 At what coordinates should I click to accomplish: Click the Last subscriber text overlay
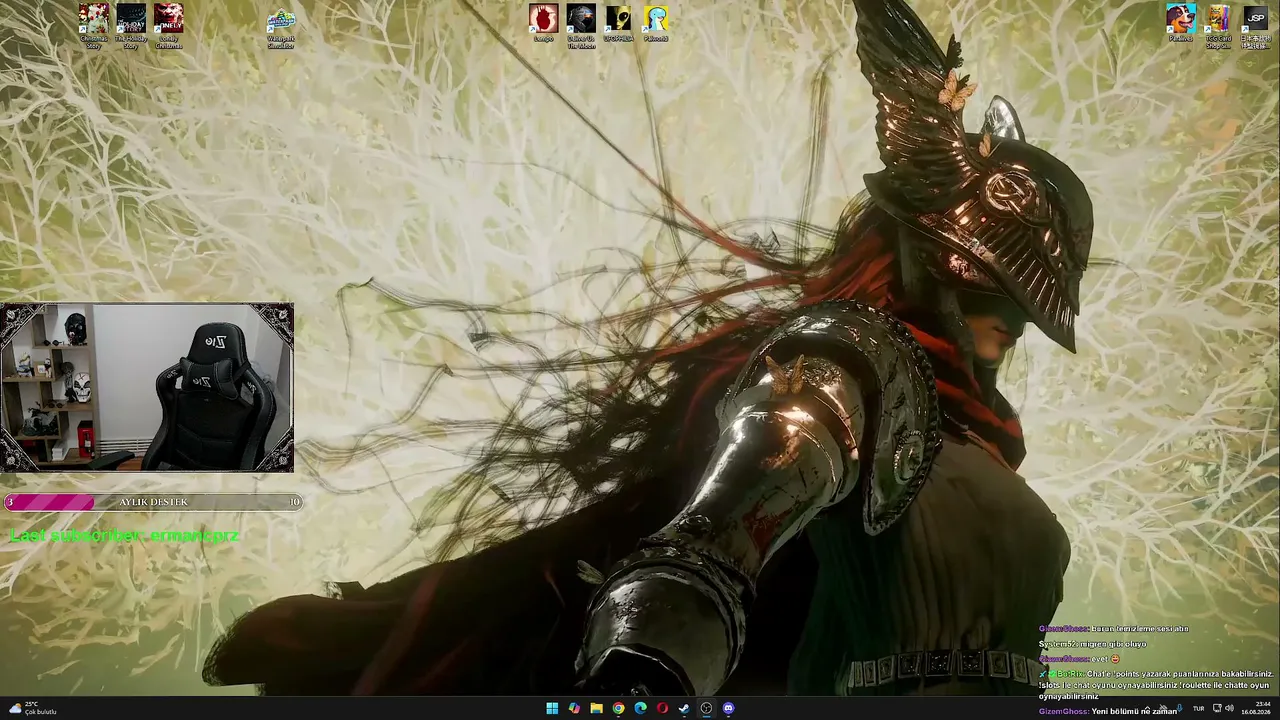[125, 536]
